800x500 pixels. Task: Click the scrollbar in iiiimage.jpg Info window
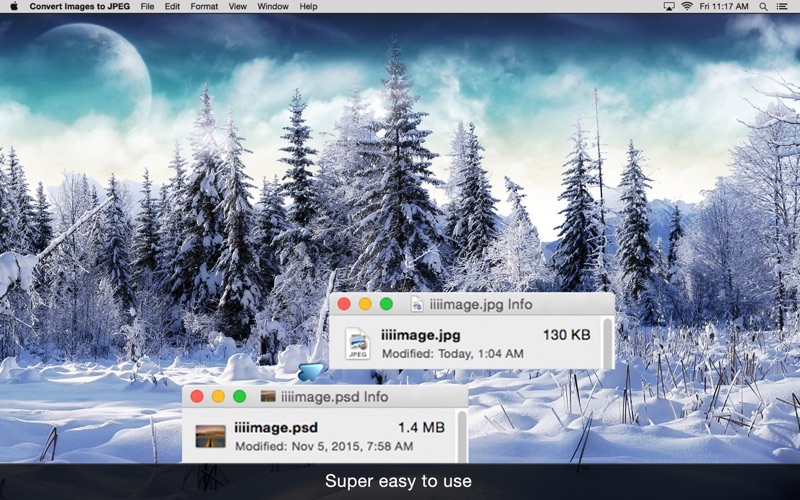608,343
